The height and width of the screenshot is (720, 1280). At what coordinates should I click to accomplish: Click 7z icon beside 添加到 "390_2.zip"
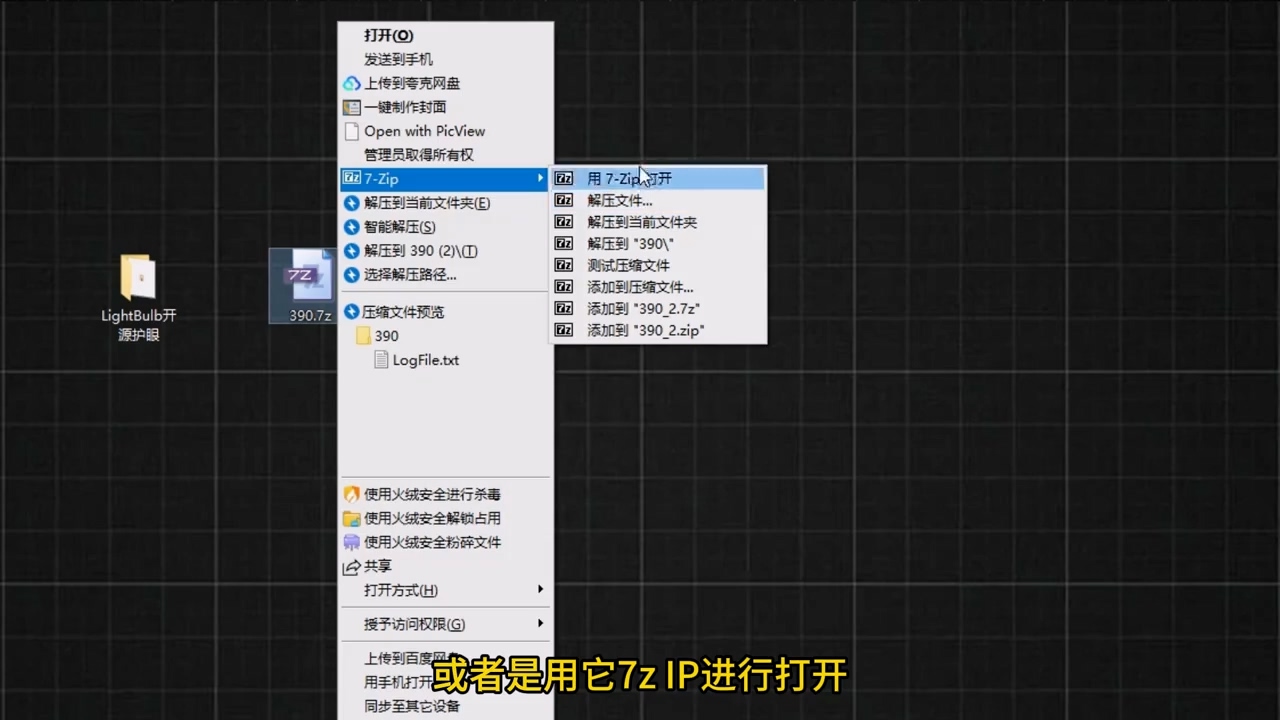564,330
